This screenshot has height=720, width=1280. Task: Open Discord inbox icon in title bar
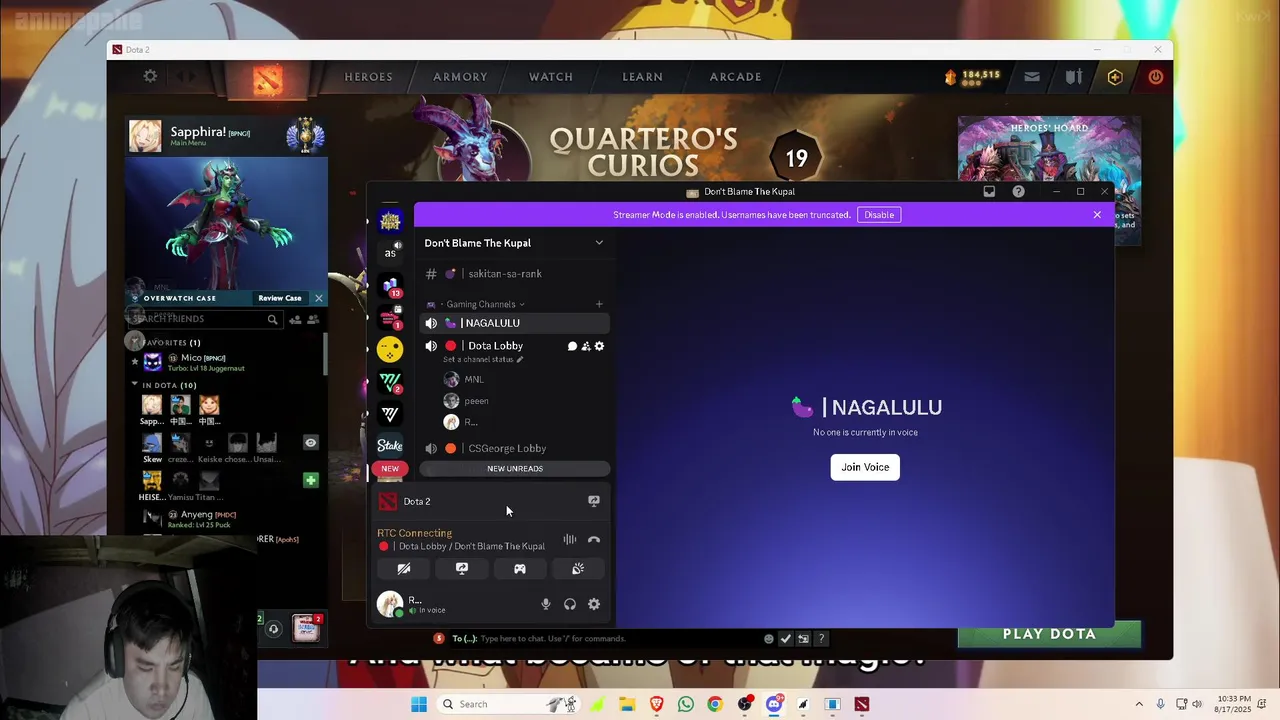(x=989, y=192)
